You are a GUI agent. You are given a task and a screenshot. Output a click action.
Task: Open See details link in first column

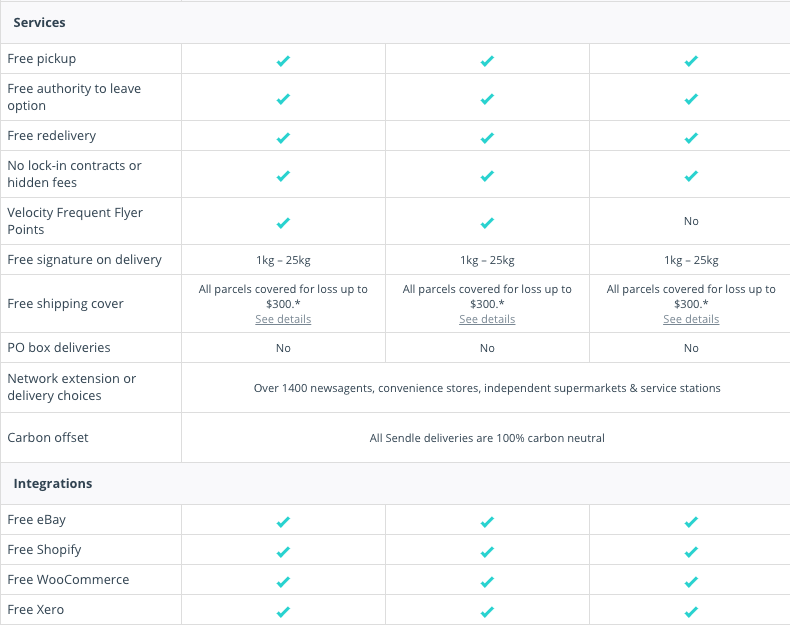click(x=283, y=319)
